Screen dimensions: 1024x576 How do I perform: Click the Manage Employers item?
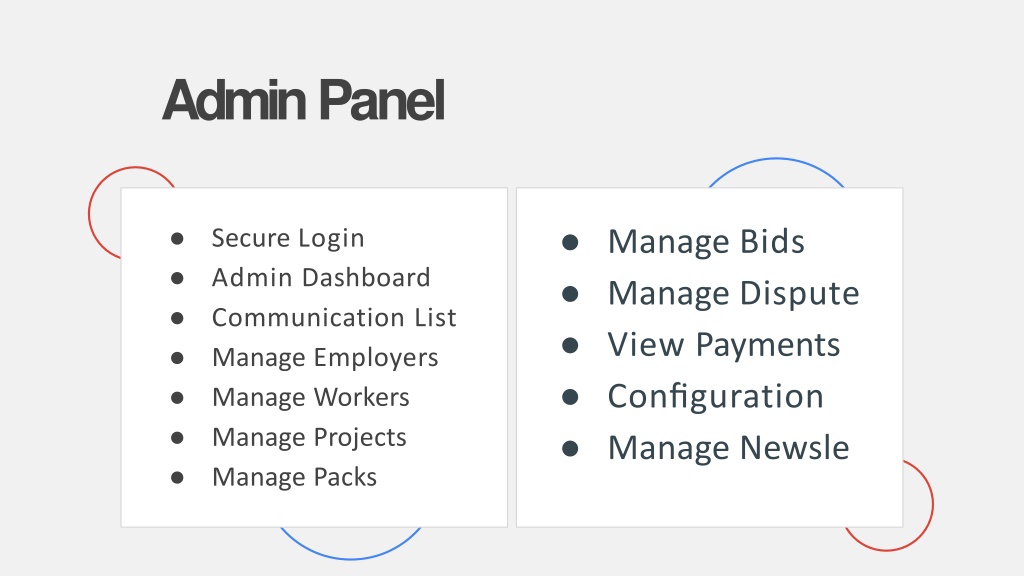[325, 358]
